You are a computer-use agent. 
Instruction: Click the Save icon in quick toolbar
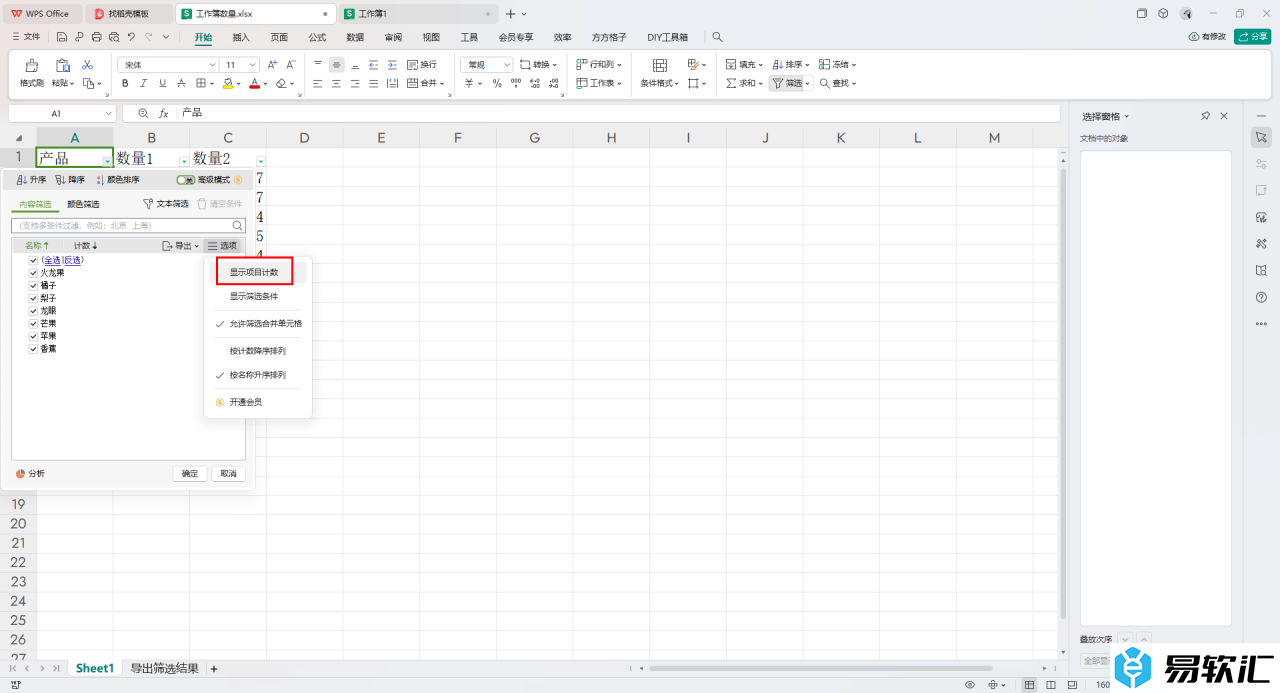(62, 37)
